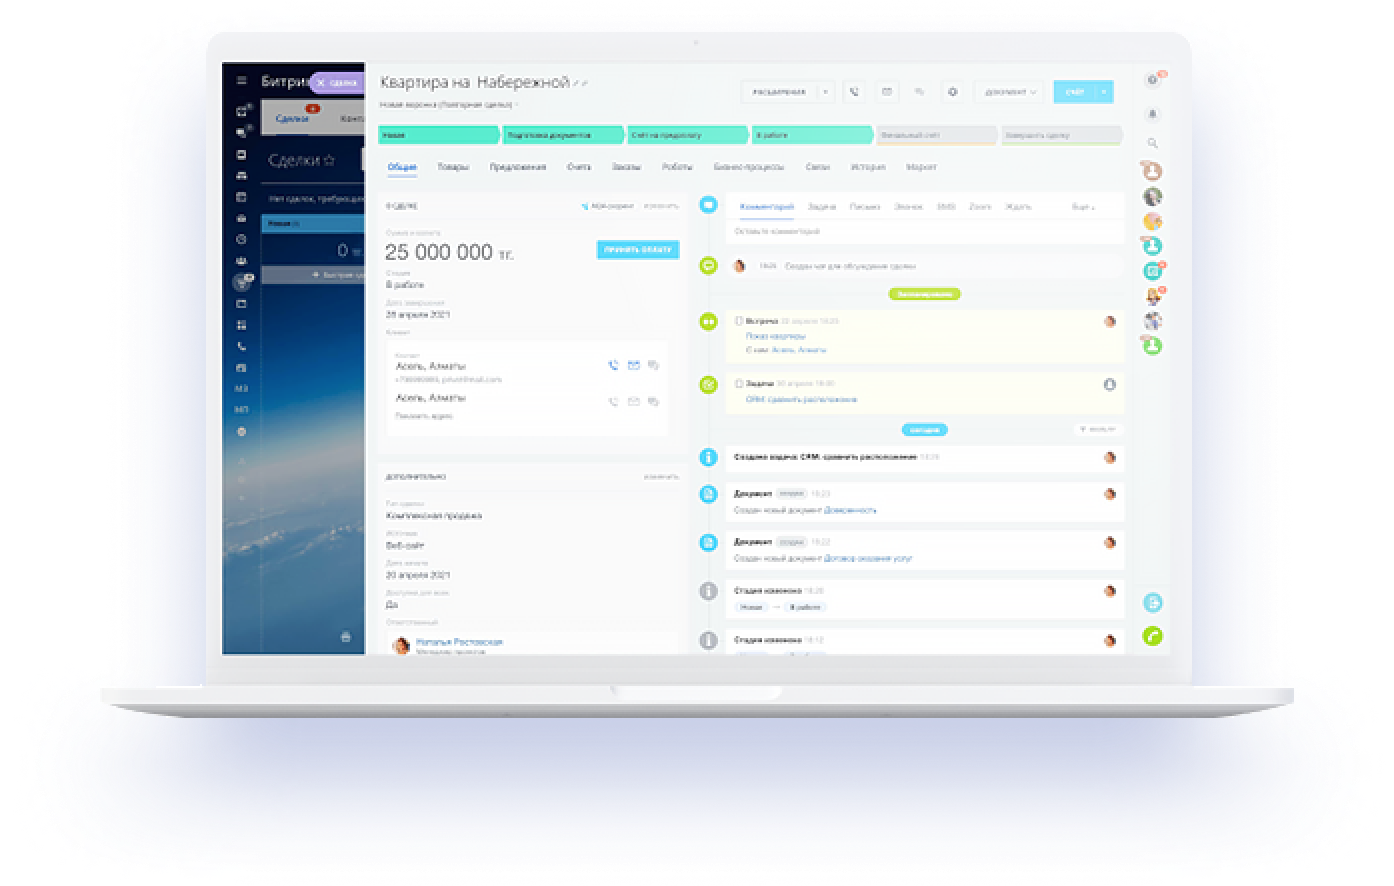Click the Оставьте комментарий input field
1394x886 pixels.
[x=925, y=231]
